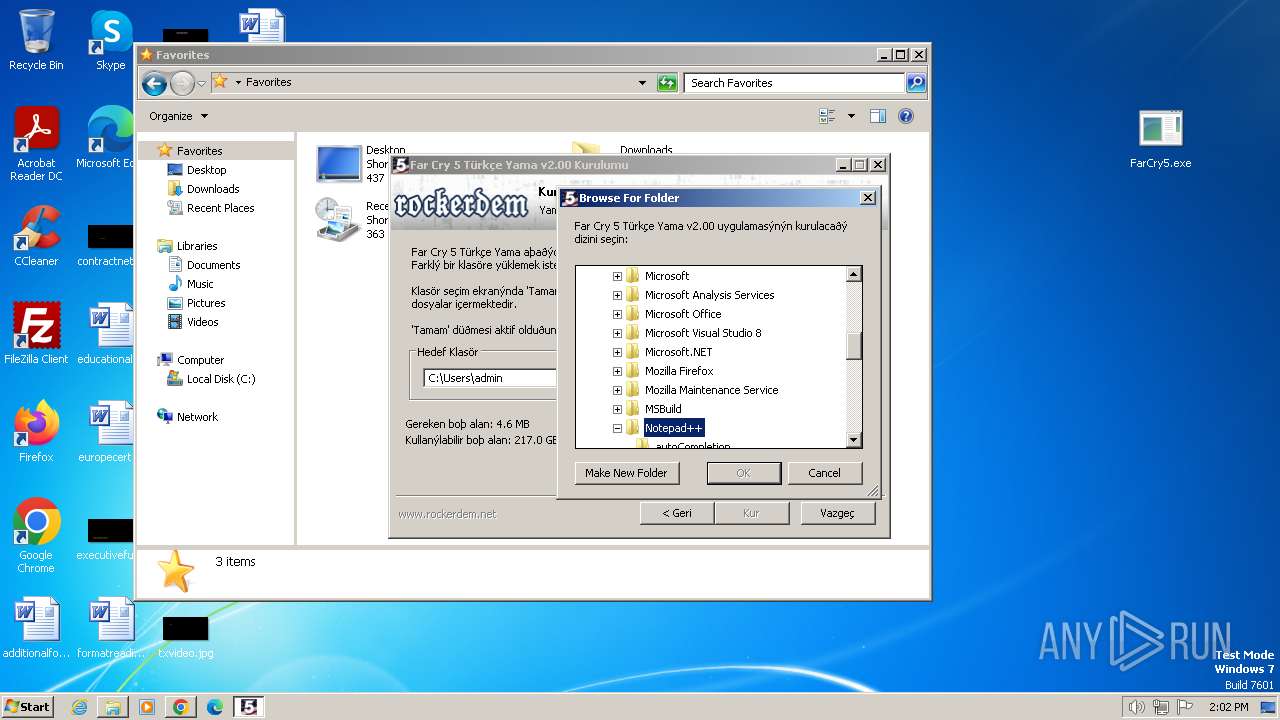
Task: Select Desktop under Favorites
Action: click(x=206, y=170)
